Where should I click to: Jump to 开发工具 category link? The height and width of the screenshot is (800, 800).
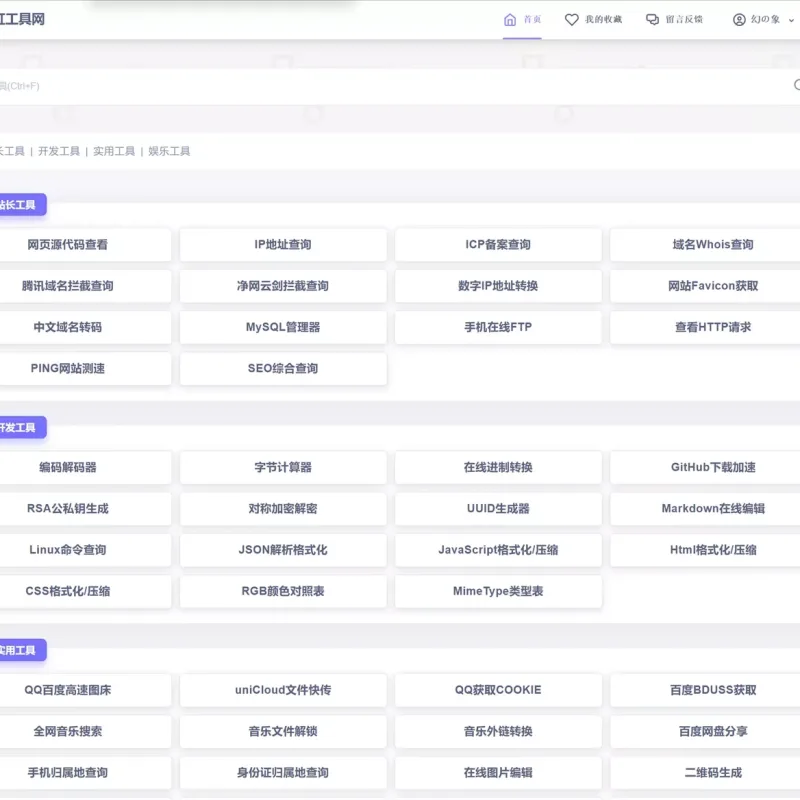(x=59, y=151)
